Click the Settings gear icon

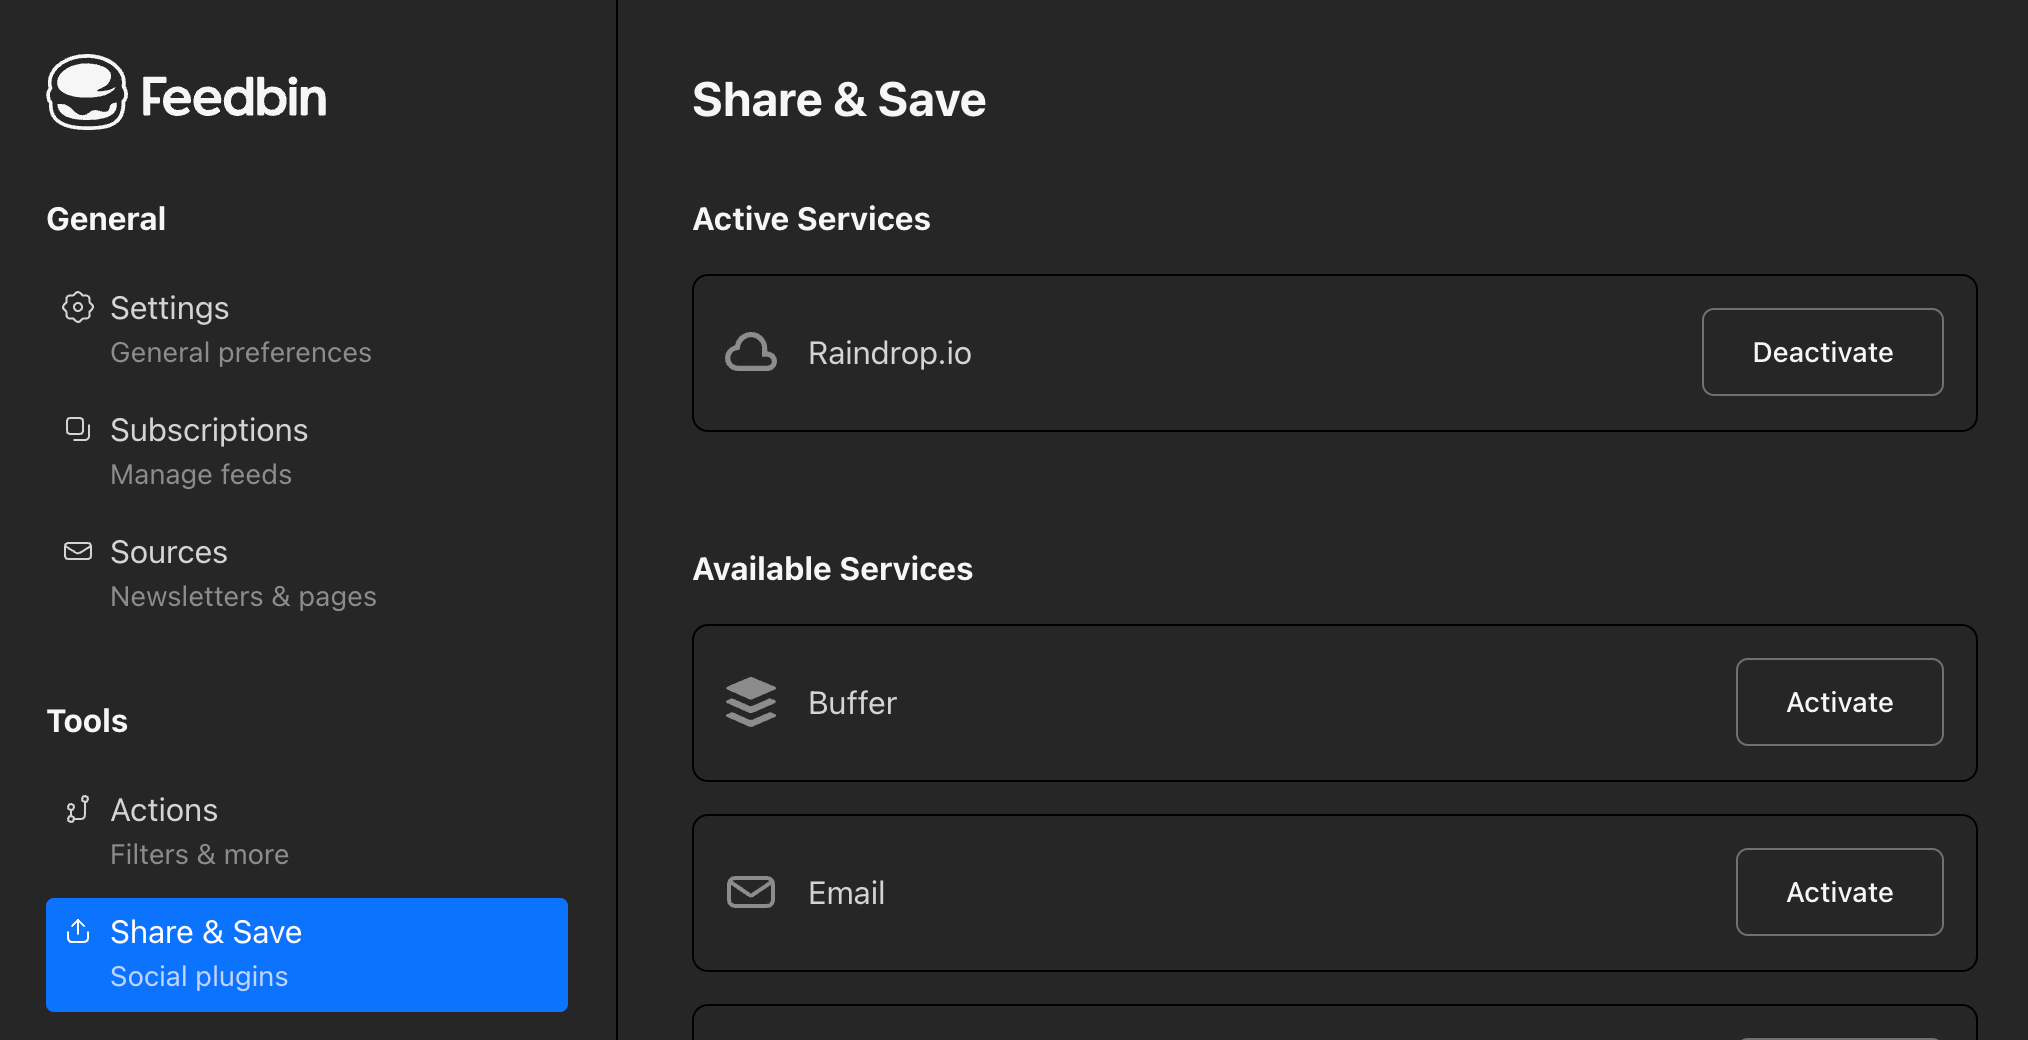(78, 307)
